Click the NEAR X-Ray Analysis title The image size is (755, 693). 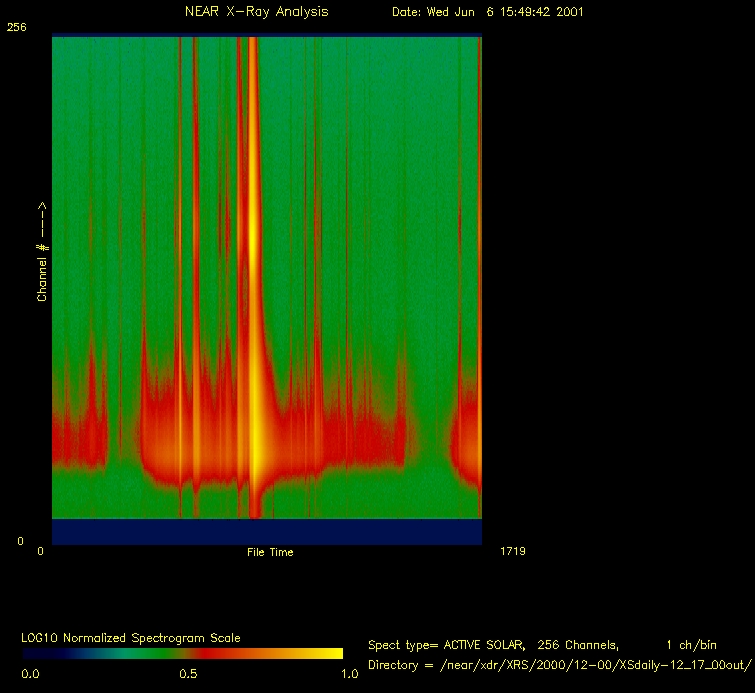coord(256,12)
